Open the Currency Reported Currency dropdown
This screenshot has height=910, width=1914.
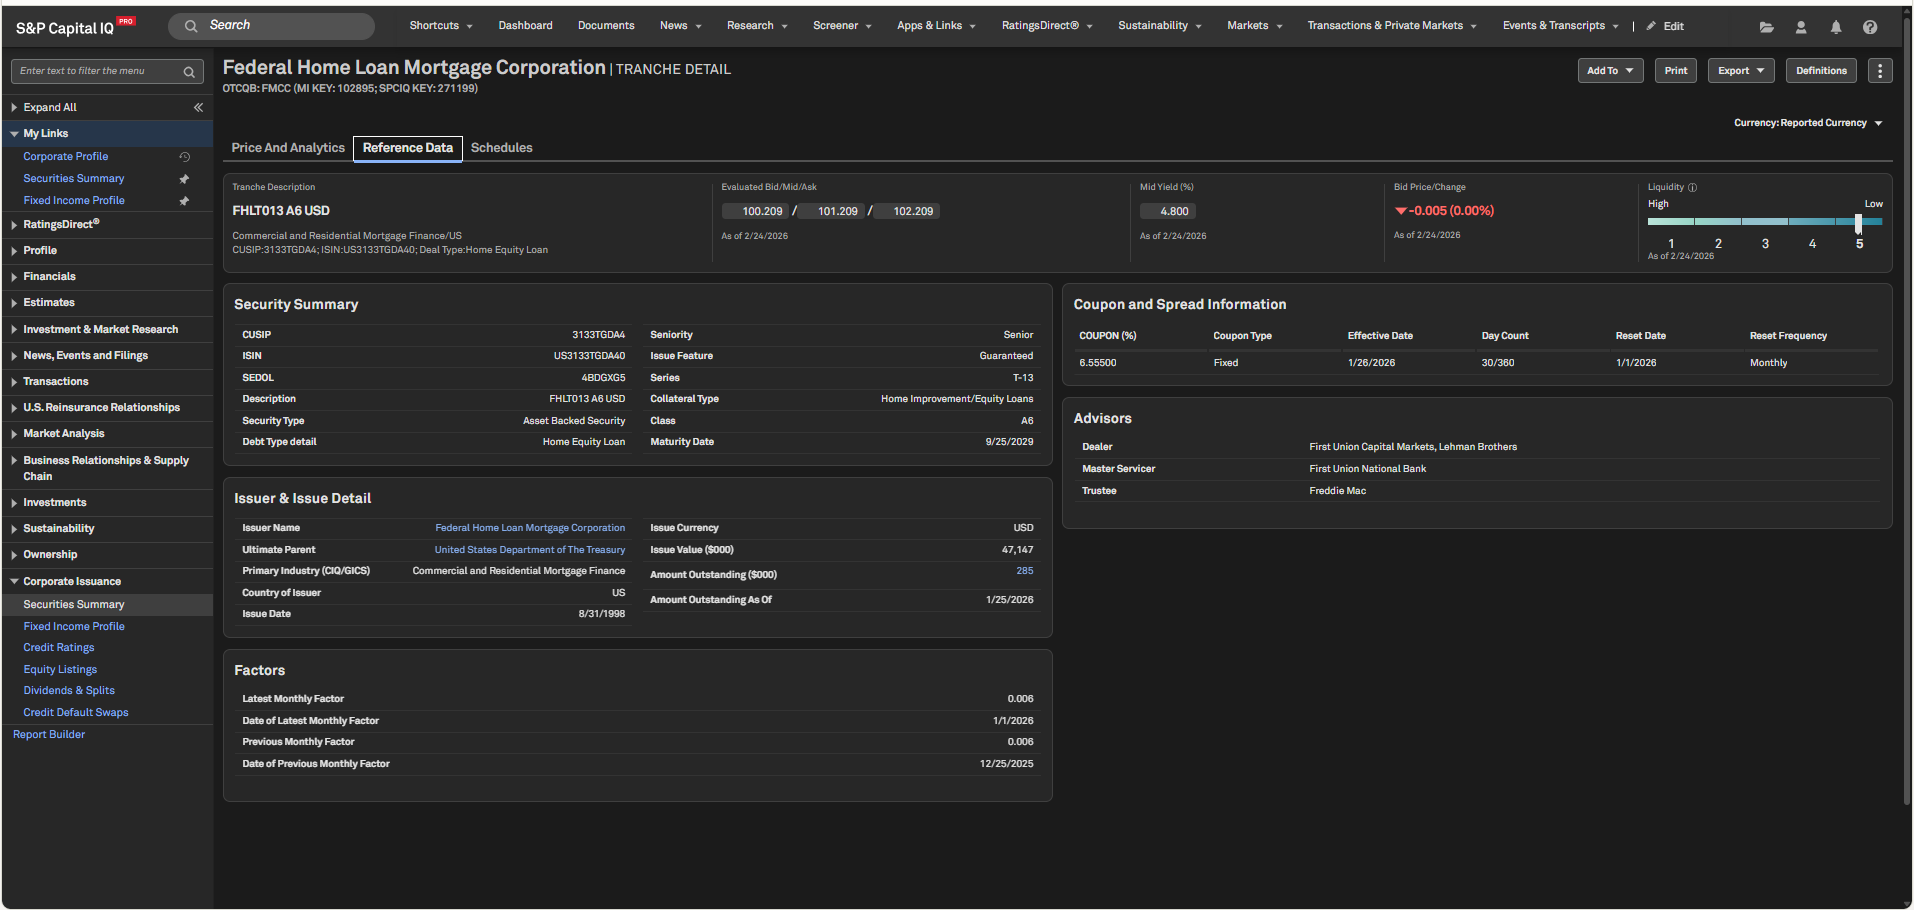(1808, 123)
